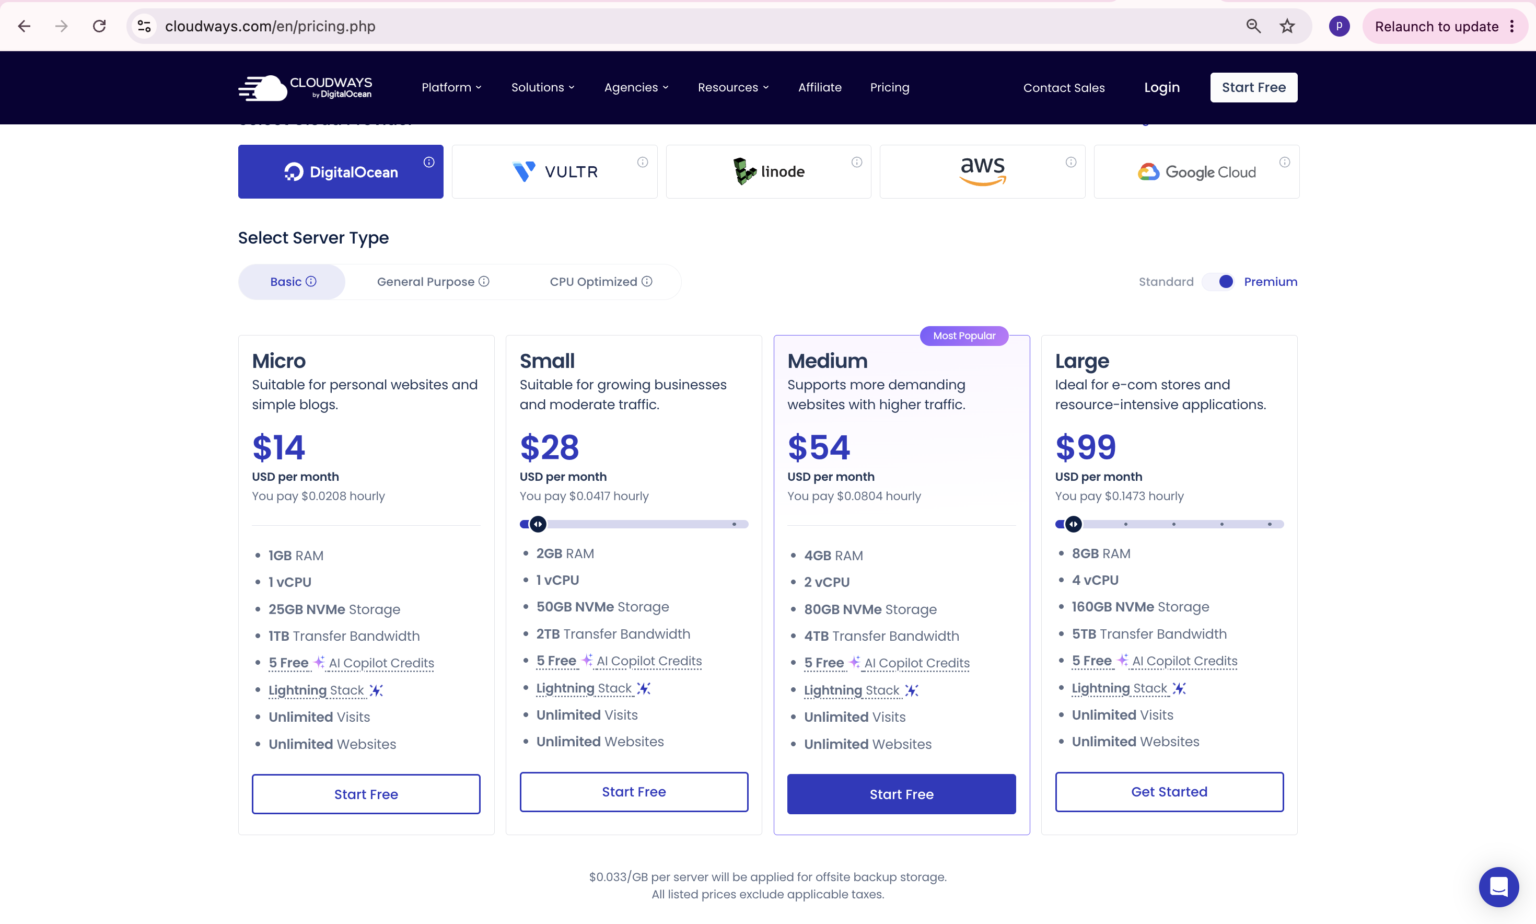1536x924 pixels.
Task: Select Linode as cloud provider
Action: tap(769, 172)
